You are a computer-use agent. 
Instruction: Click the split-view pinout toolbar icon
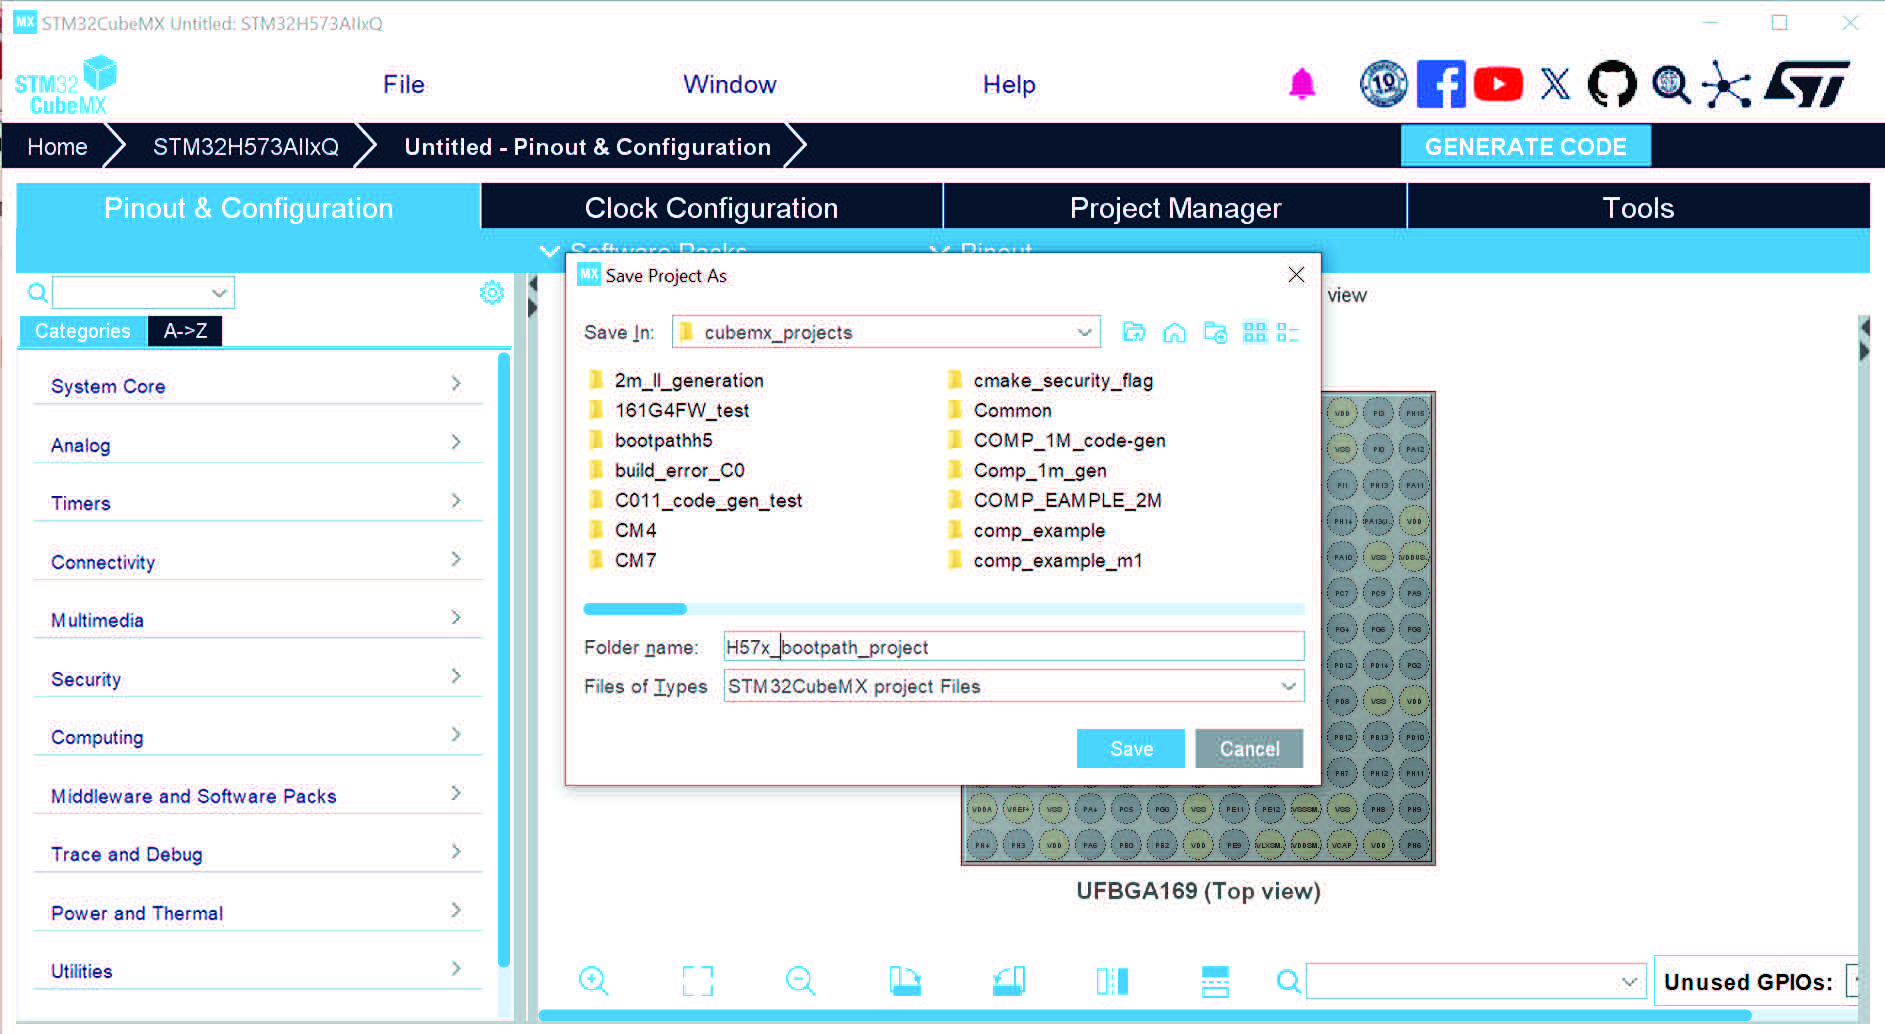[x=1112, y=981]
